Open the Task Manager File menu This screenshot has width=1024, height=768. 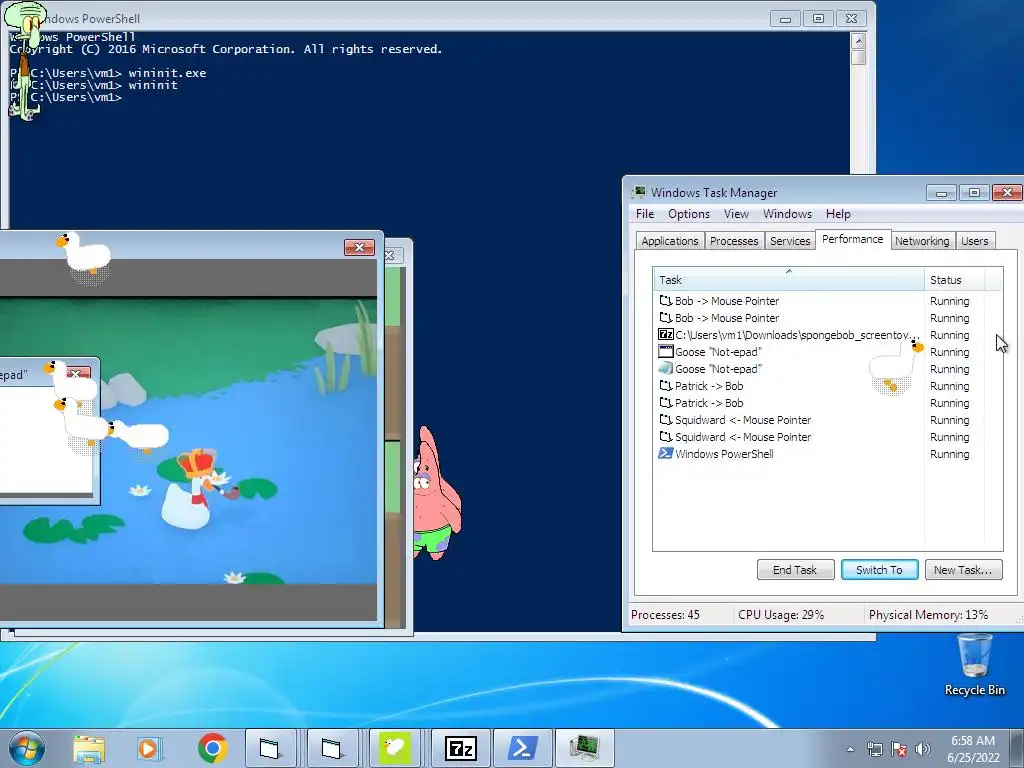tap(645, 214)
